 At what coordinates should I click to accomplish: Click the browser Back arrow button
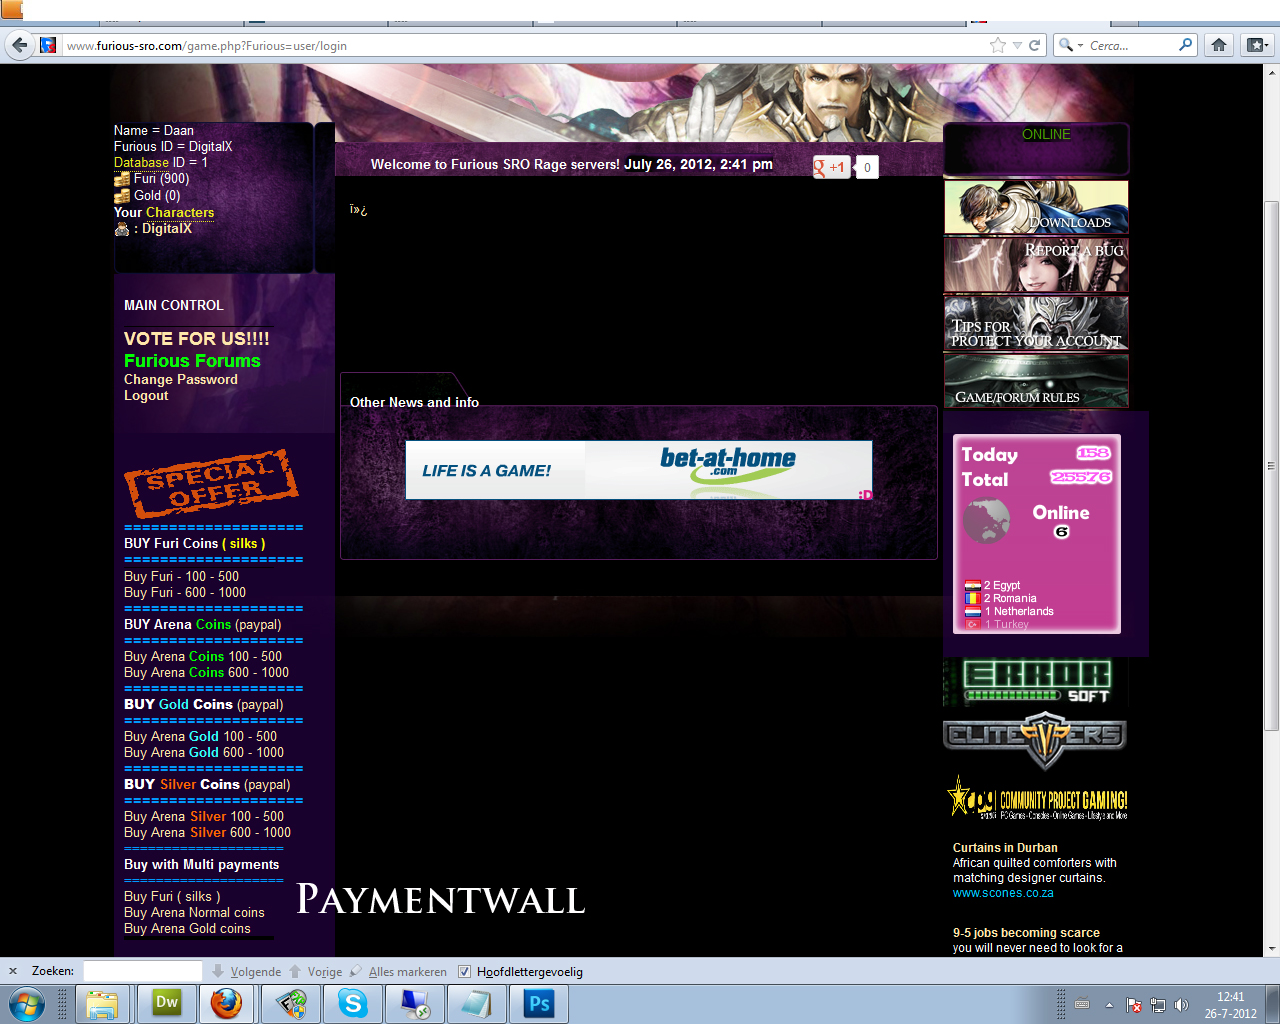(19, 45)
